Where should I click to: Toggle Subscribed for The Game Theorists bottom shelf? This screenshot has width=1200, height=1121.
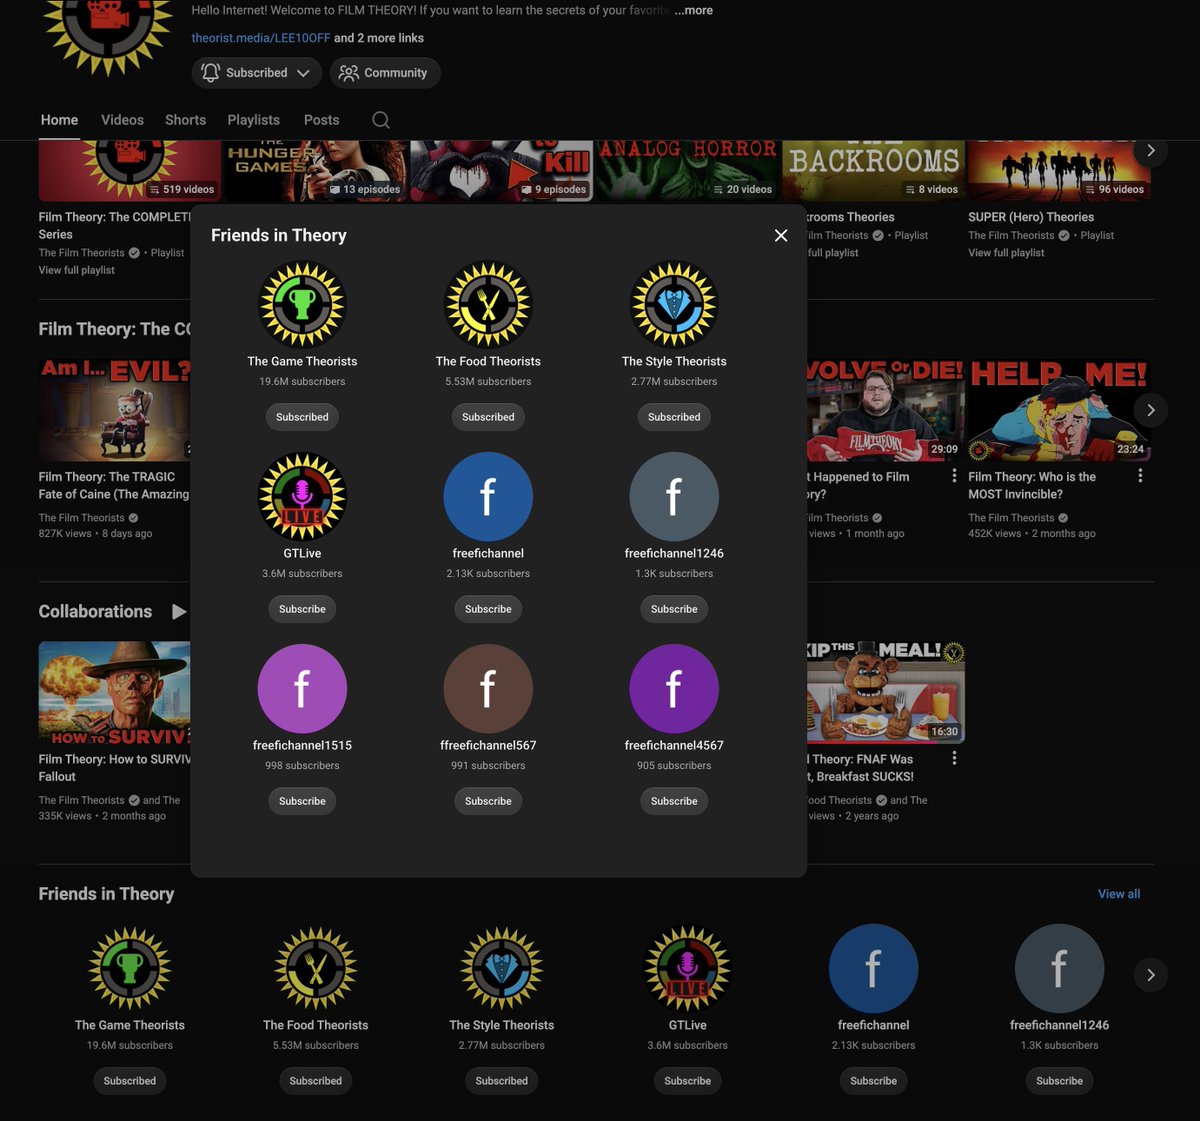[130, 1081]
